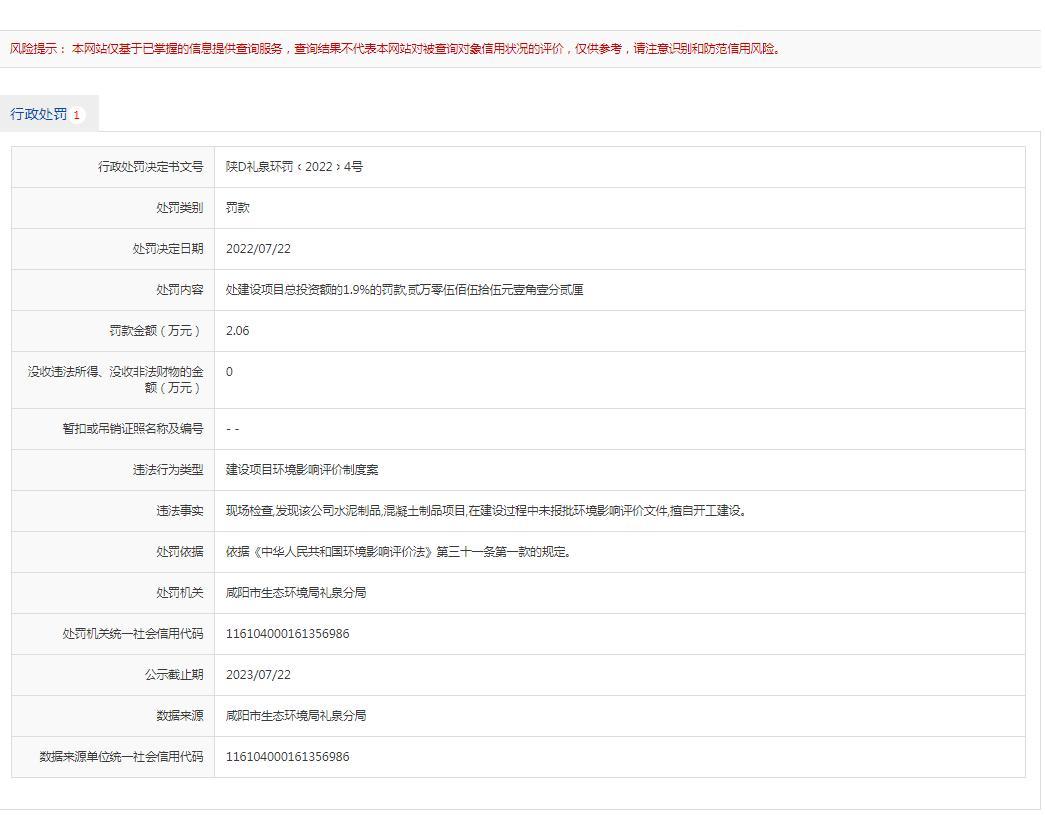The width and height of the screenshot is (1045, 822).
Task: Select violation type 建设项目环境影响评价制度案
Action: click(302, 470)
